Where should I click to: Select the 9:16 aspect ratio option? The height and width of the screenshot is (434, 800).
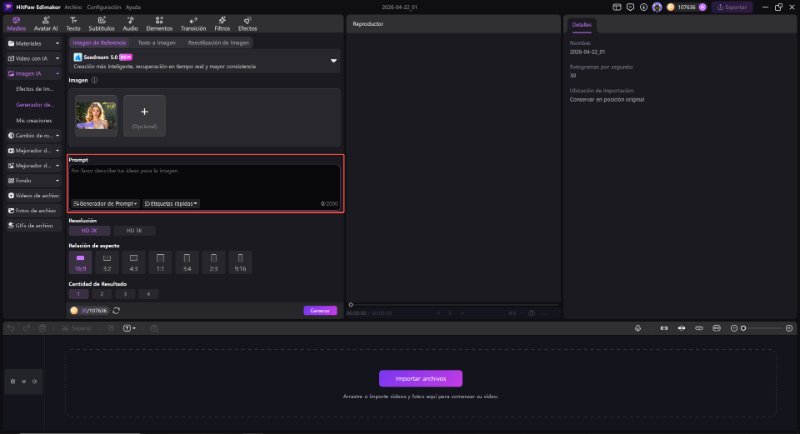click(239, 263)
